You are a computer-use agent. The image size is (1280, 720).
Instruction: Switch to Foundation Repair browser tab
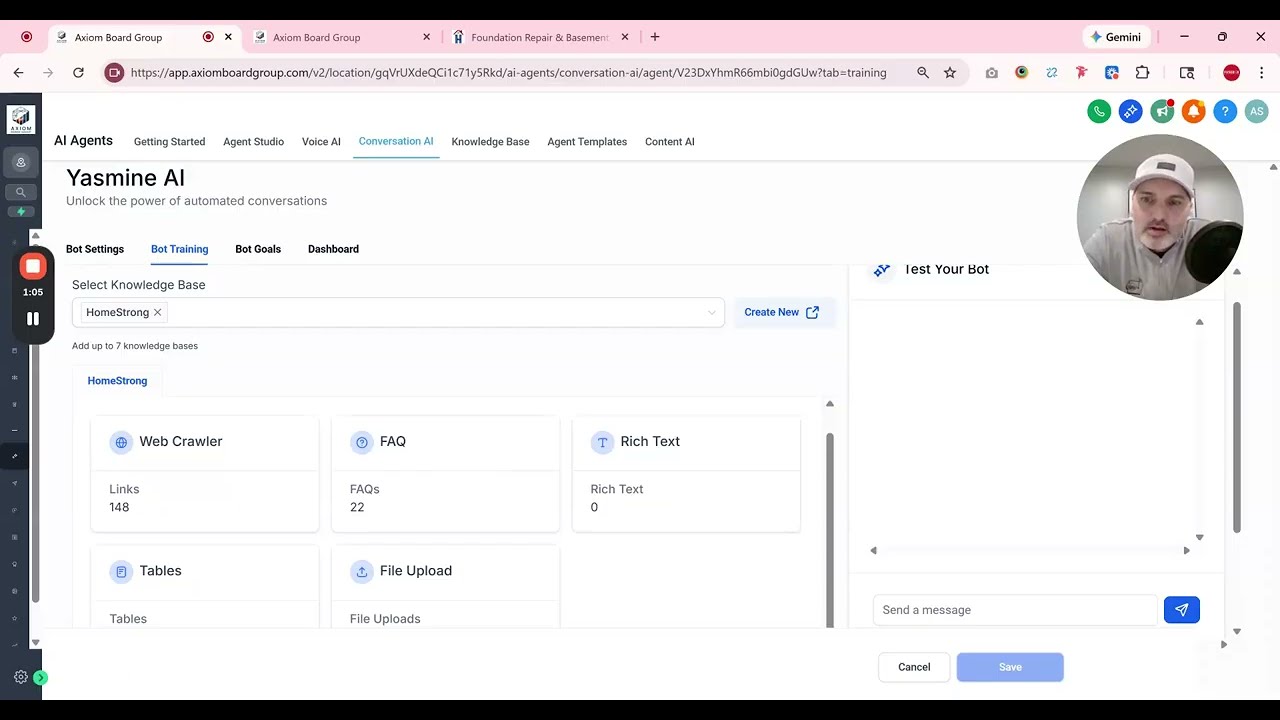point(540,37)
